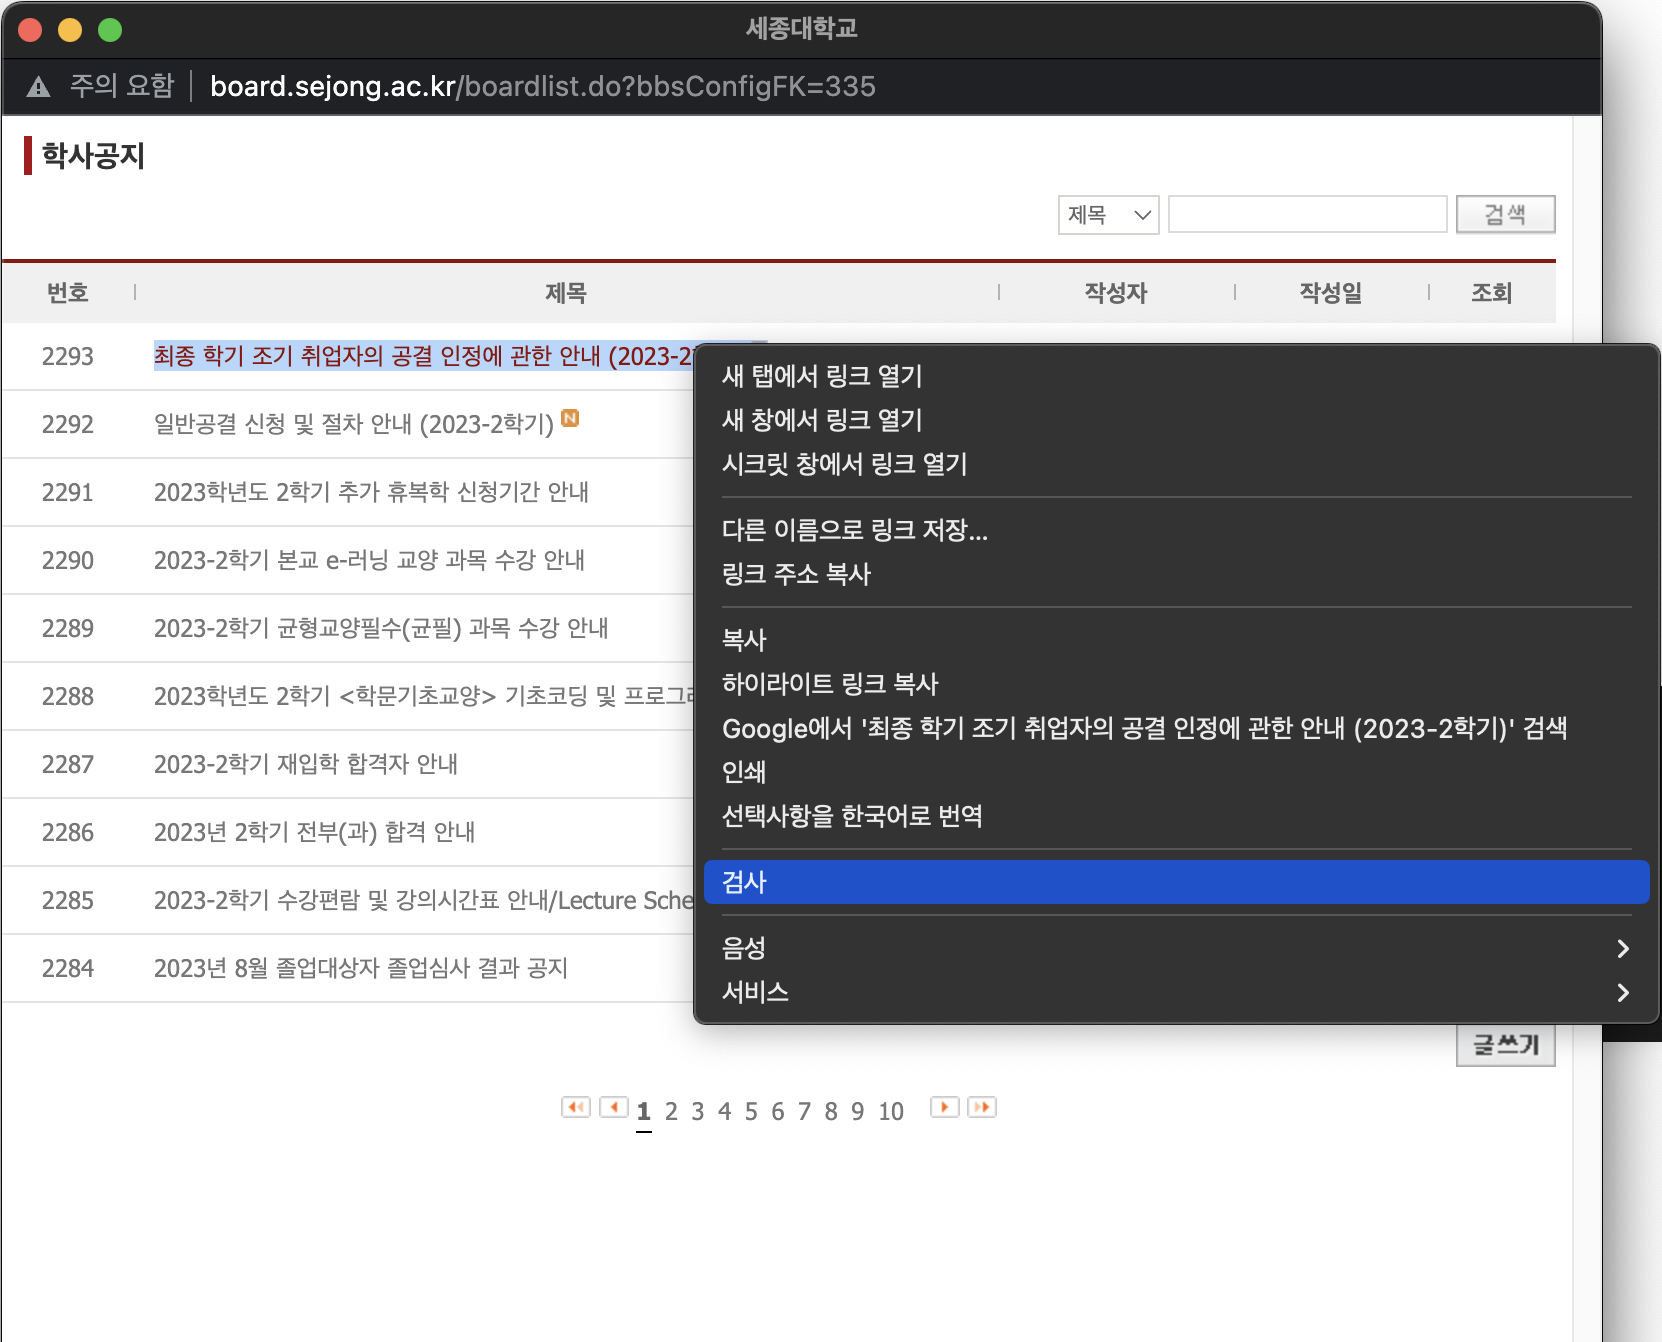Select '링크 주소 복사' option
The height and width of the screenshot is (1342, 1662).
796,574
